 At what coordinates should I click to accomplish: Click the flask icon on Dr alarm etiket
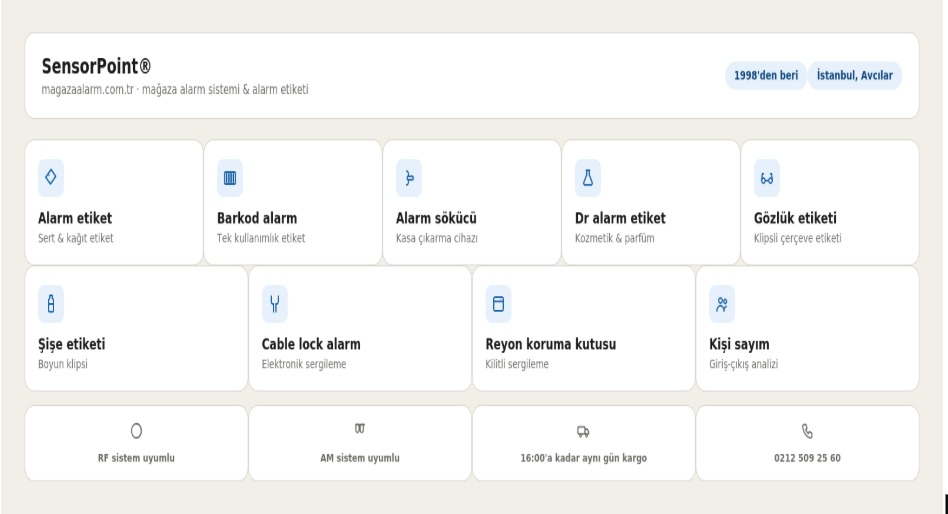coord(588,178)
